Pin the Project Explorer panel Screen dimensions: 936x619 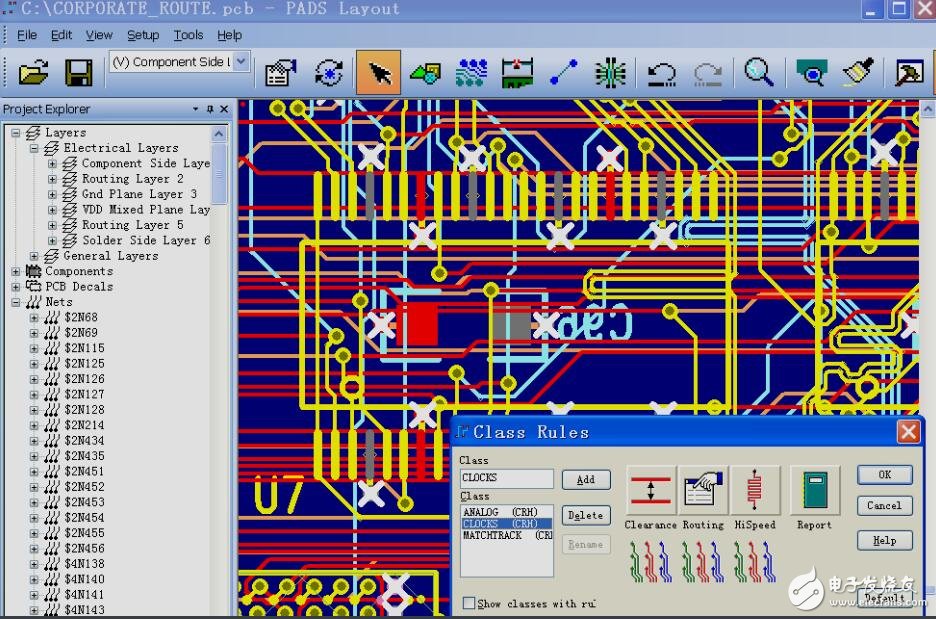[x=210, y=109]
